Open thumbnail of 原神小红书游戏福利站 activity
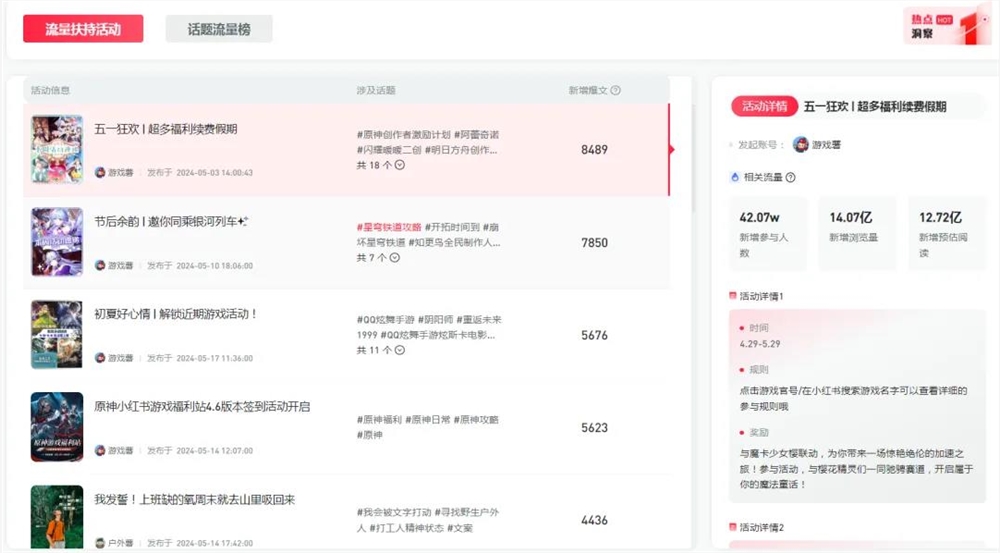The image size is (1000, 553). (x=57, y=427)
